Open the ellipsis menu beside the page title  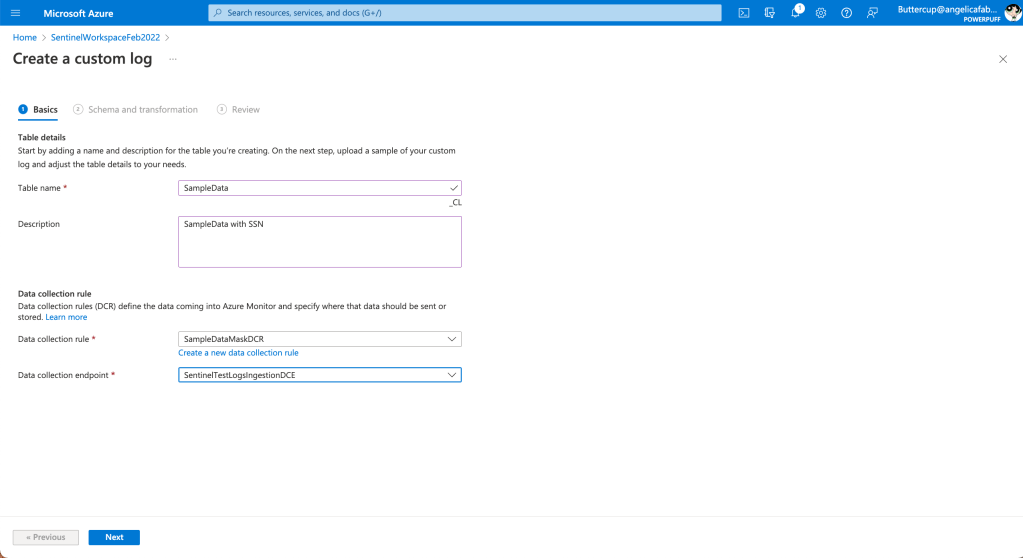pos(172,59)
